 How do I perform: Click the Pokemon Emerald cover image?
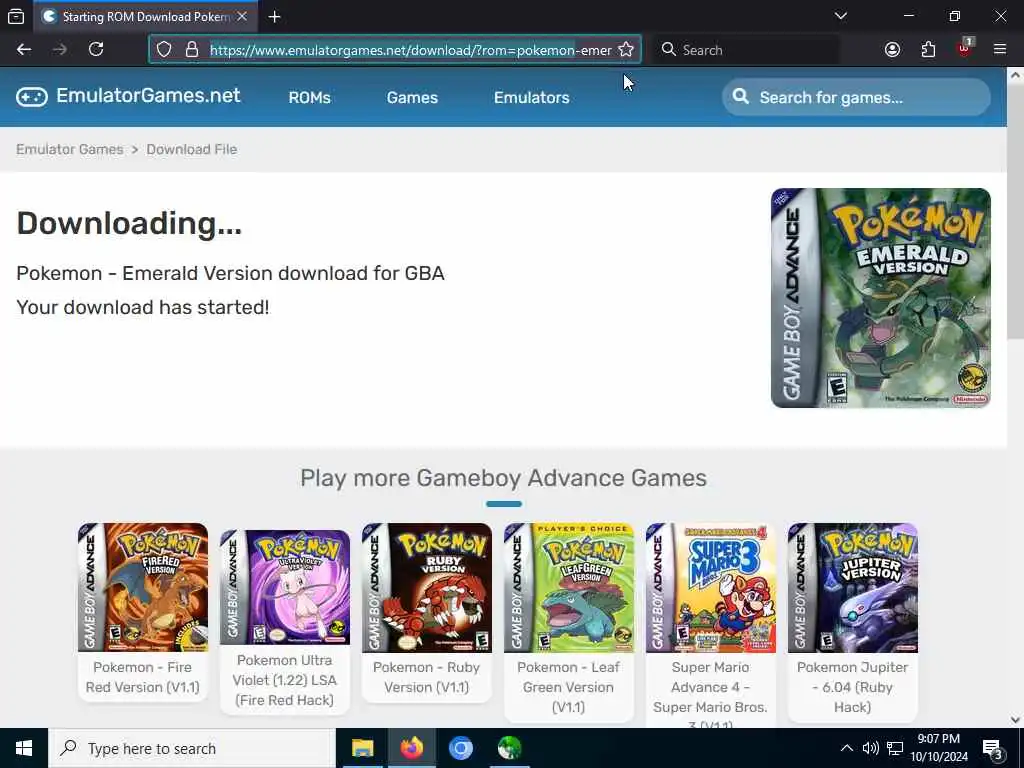(880, 298)
